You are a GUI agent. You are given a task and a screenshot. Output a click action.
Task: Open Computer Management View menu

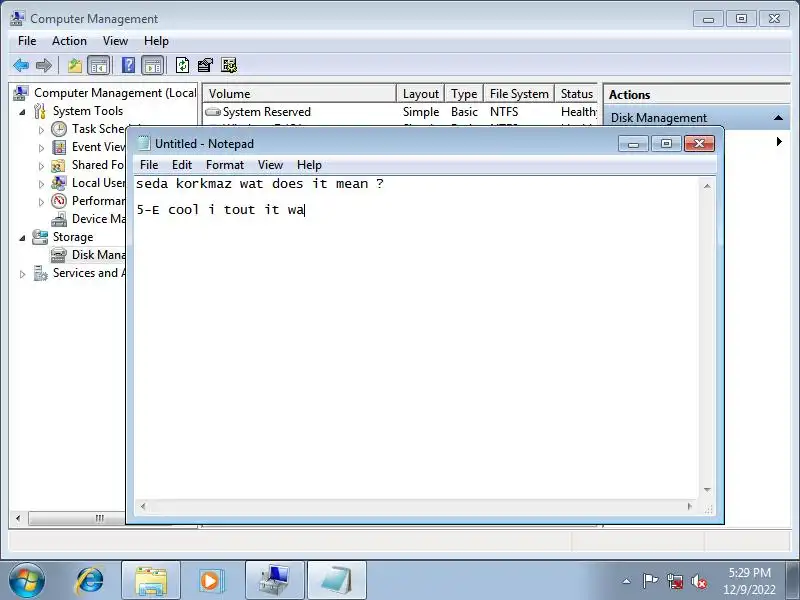tap(115, 41)
